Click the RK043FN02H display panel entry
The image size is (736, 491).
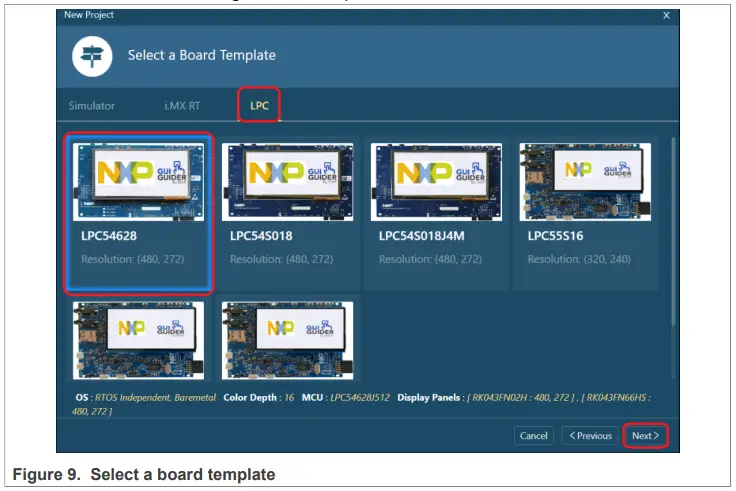(x=521, y=397)
